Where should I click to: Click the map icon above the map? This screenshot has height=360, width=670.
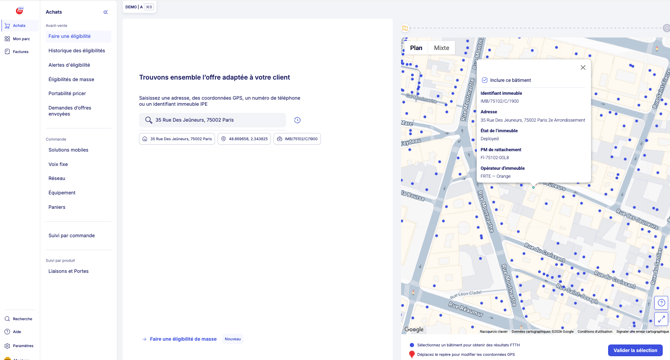405,28
